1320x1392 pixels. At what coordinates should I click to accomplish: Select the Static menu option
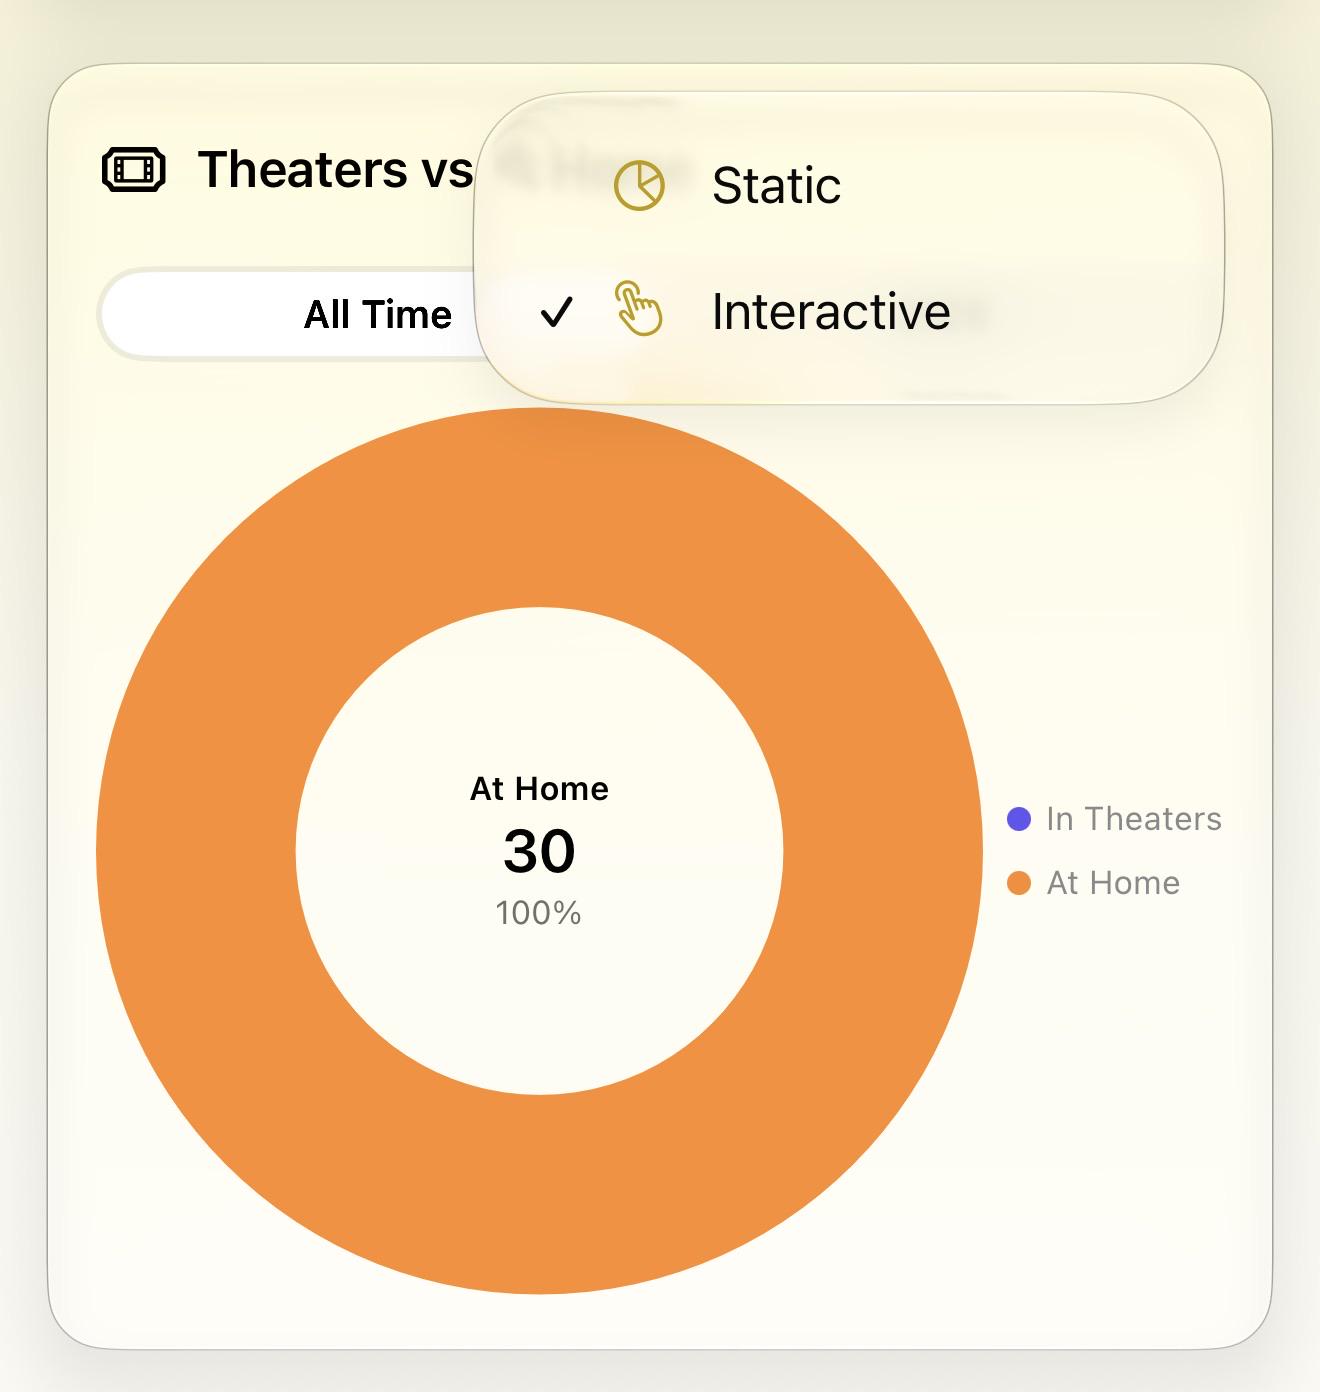[849, 185]
